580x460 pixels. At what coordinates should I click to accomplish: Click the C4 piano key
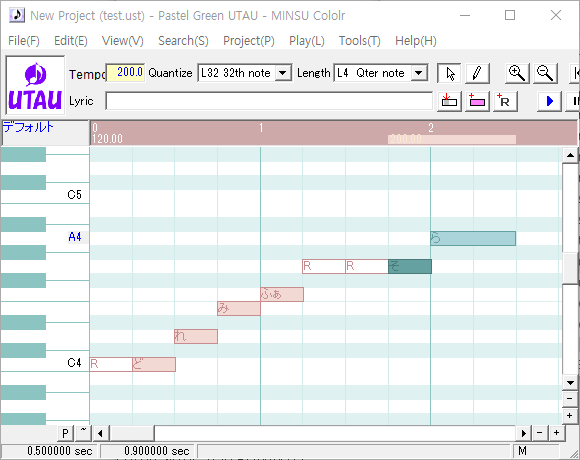[x=45, y=363]
